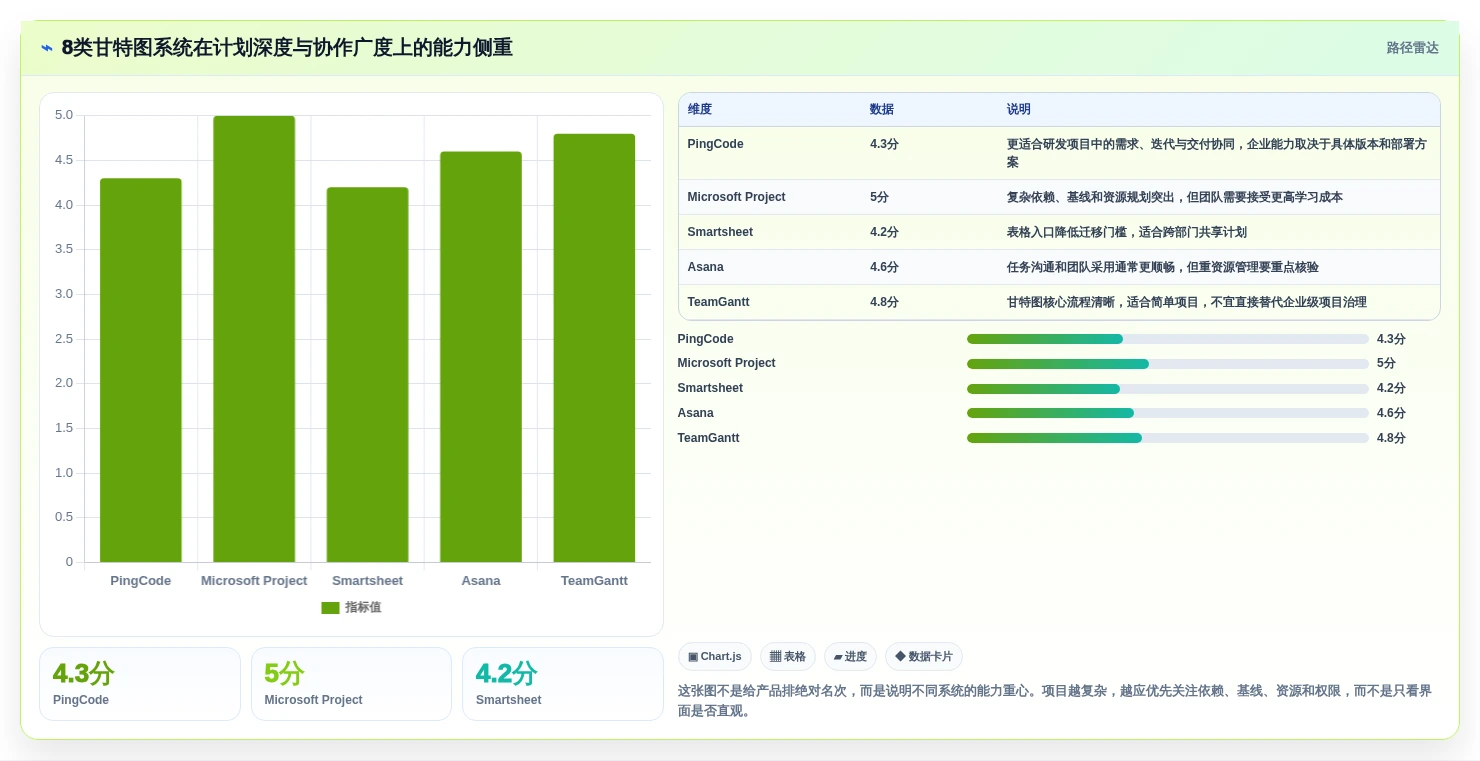Click the Chart.js tag chip

(715, 657)
